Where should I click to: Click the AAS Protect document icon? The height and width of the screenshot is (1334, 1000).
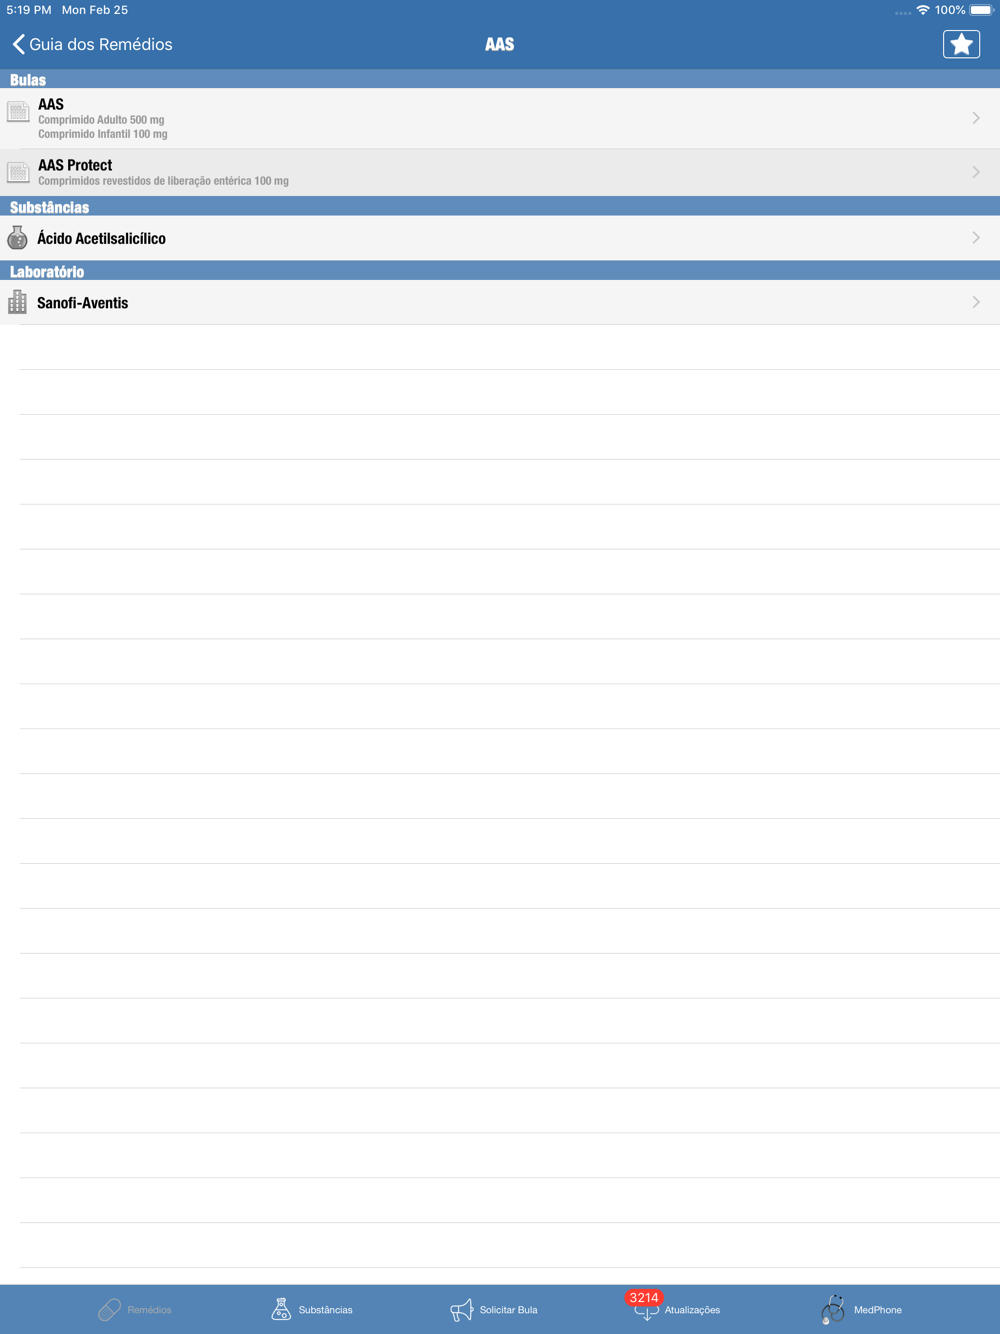pyautogui.click(x=18, y=172)
